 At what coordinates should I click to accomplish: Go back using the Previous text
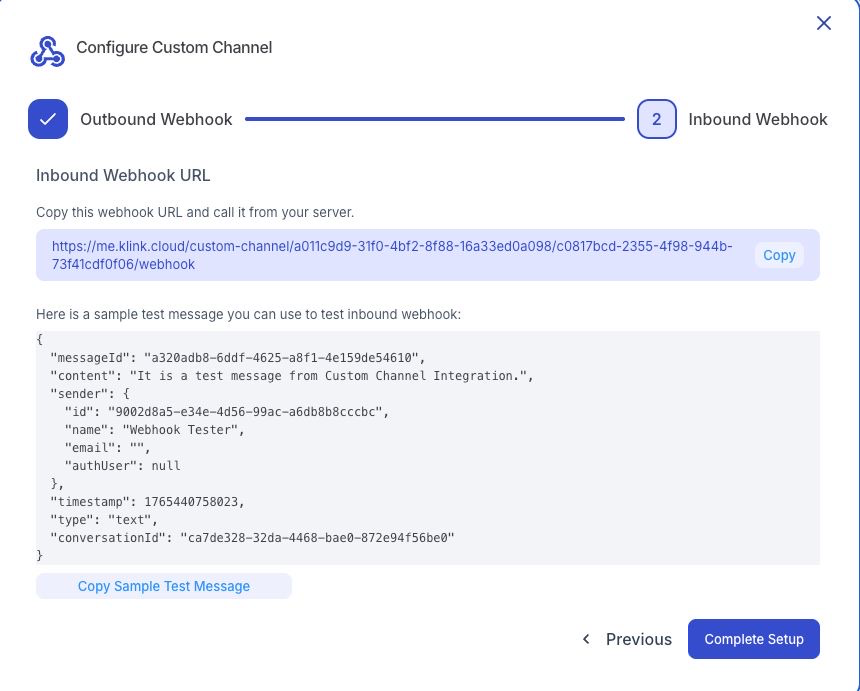(638, 639)
